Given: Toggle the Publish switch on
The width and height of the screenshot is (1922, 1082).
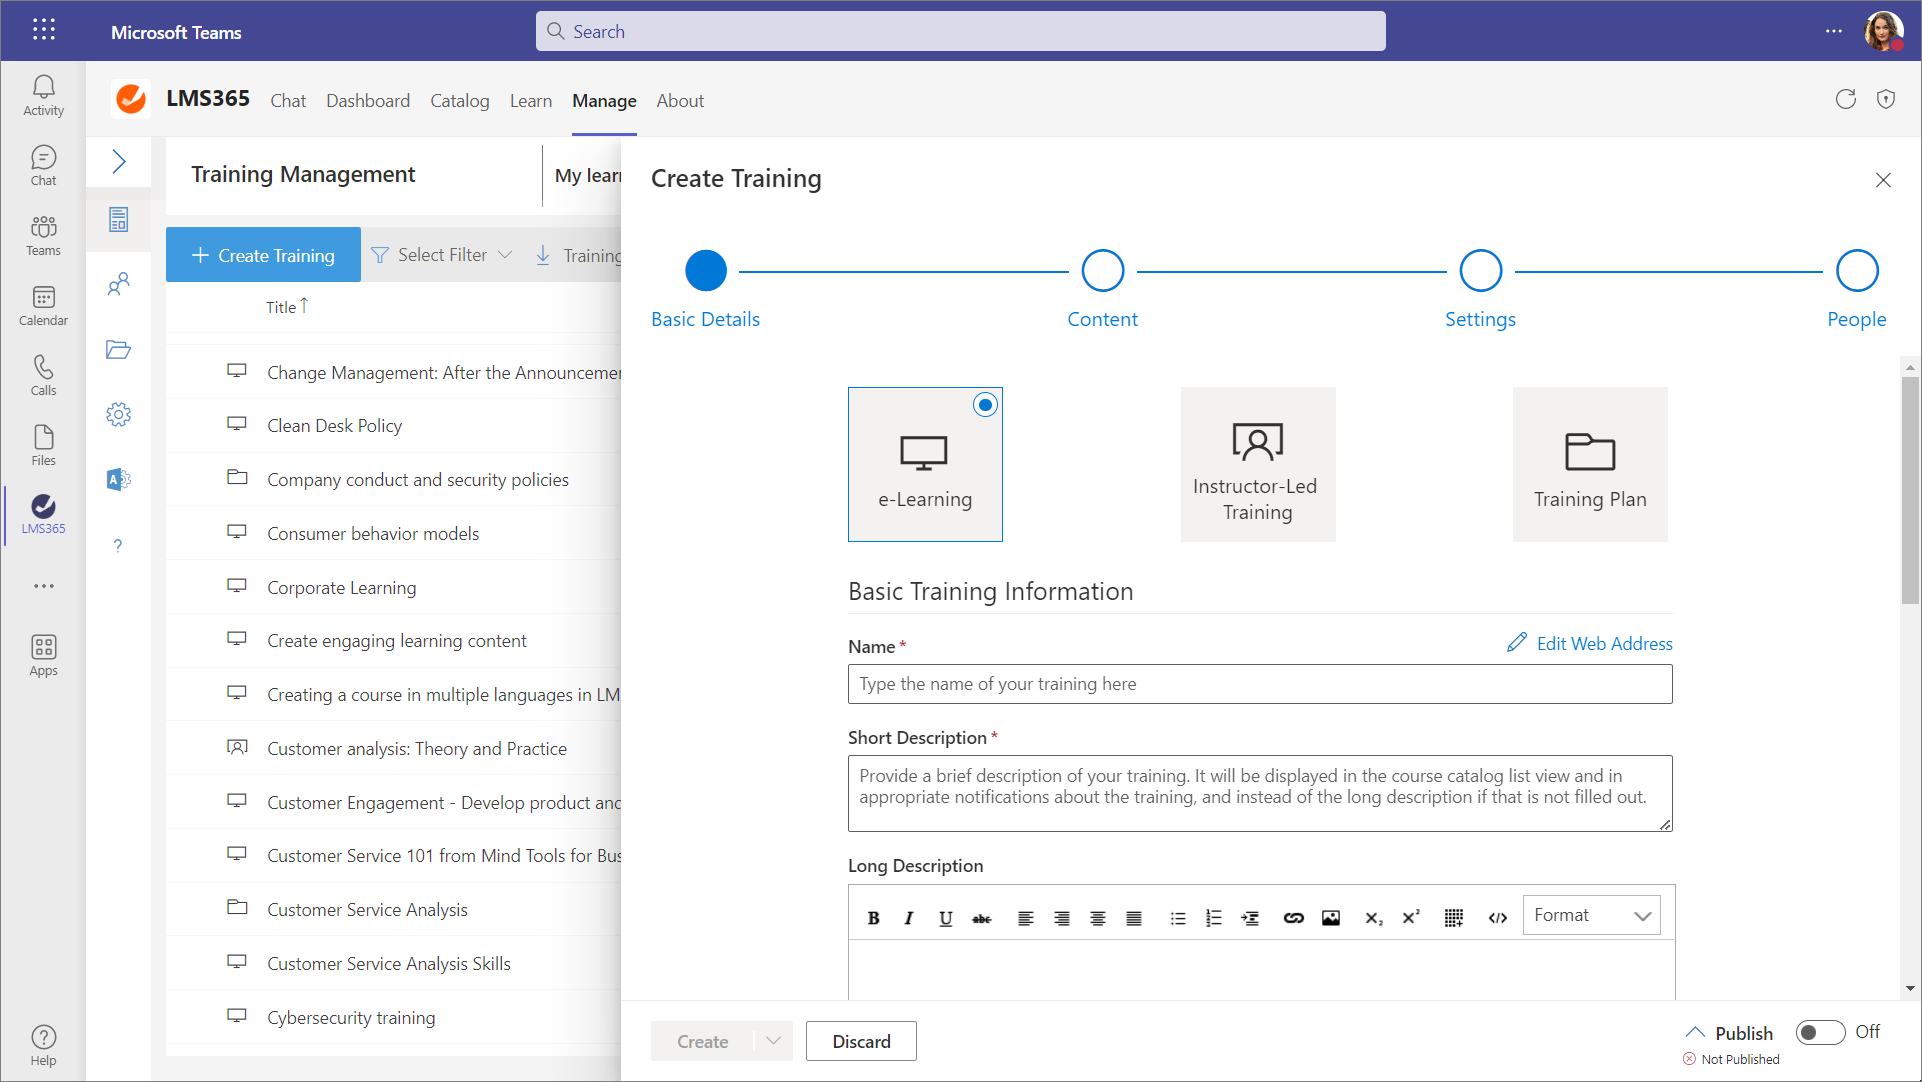Looking at the screenshot, I should coord(1820,1032).
